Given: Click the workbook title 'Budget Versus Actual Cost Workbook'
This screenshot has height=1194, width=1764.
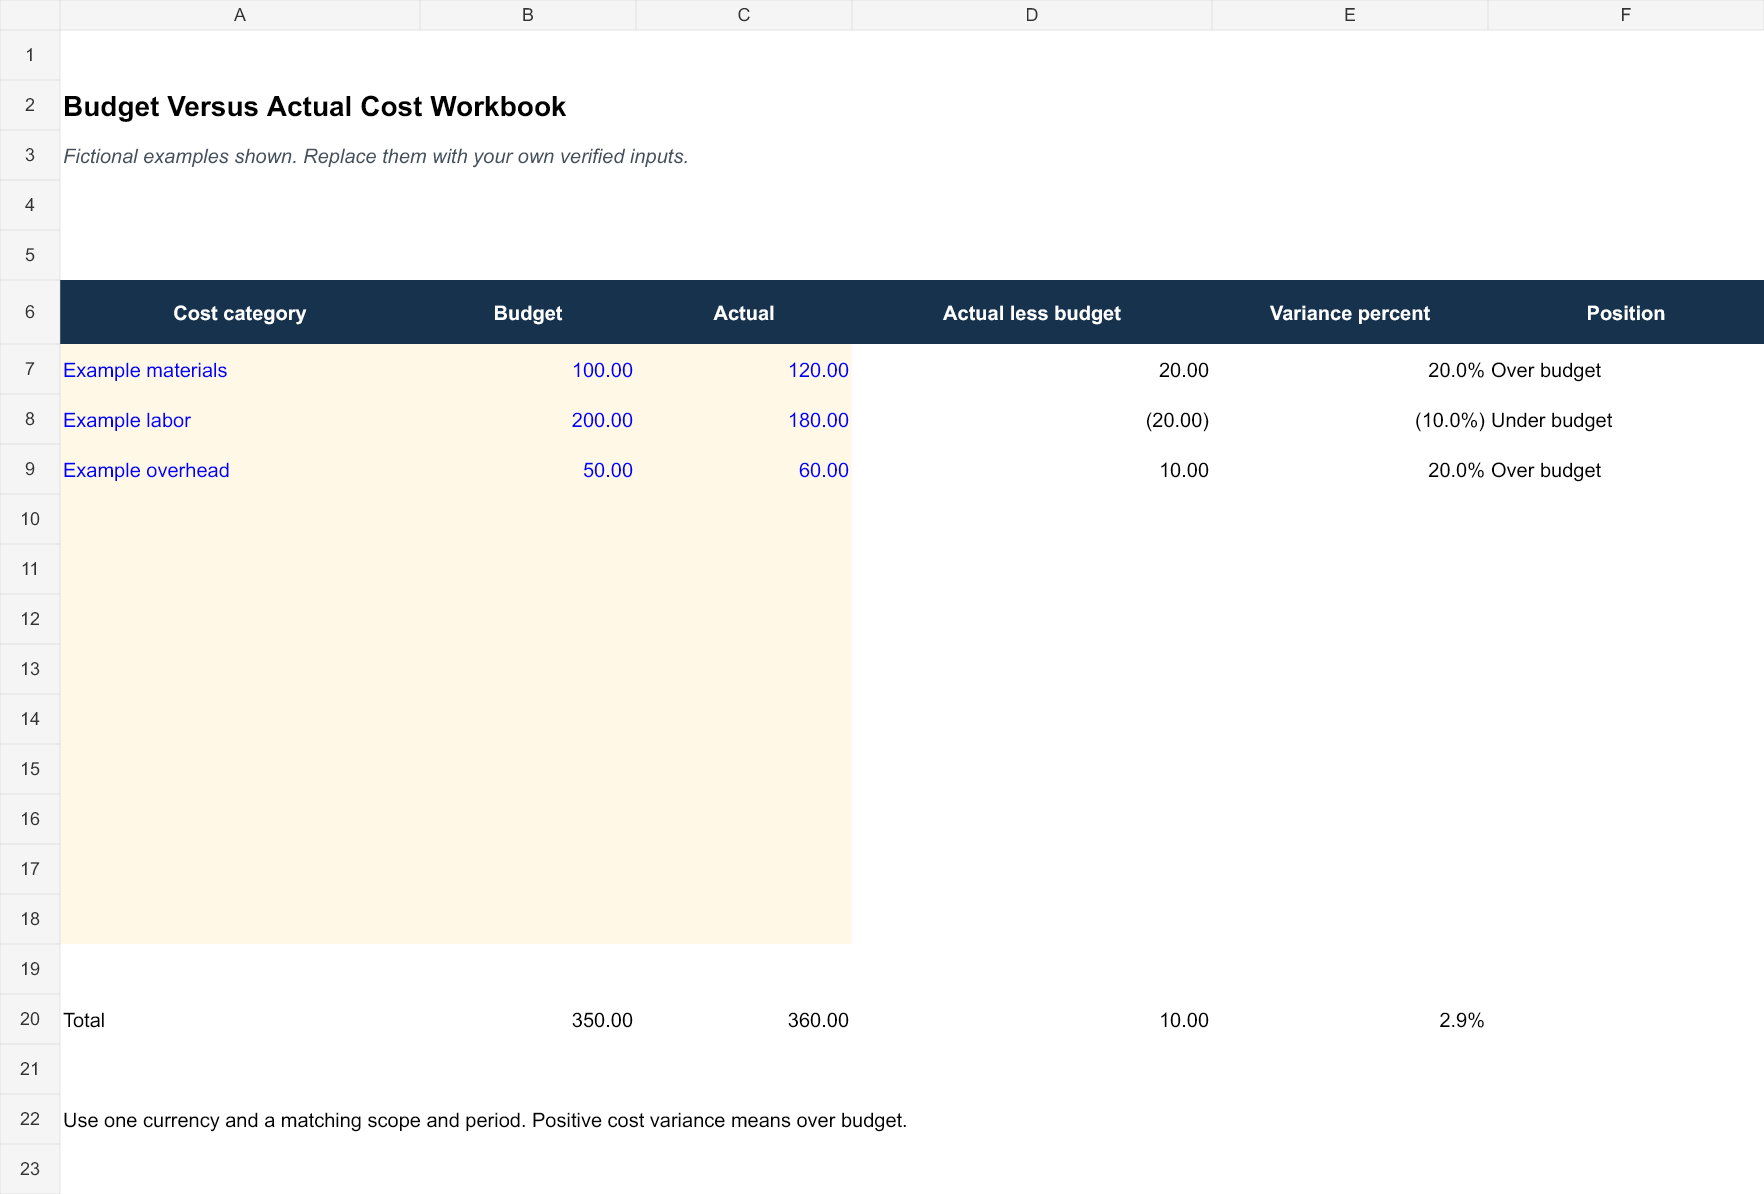Looking at the screenshot, I should 314,106.
